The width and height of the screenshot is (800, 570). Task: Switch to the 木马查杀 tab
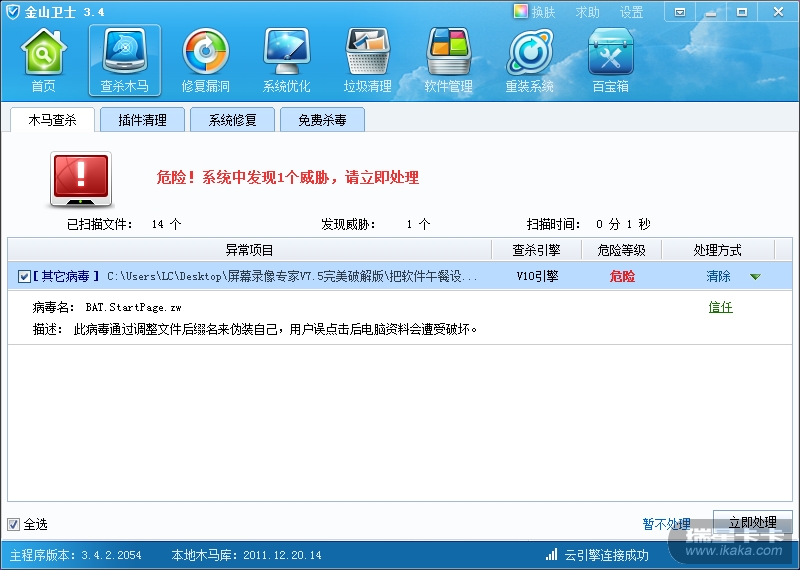click(53, 120)
